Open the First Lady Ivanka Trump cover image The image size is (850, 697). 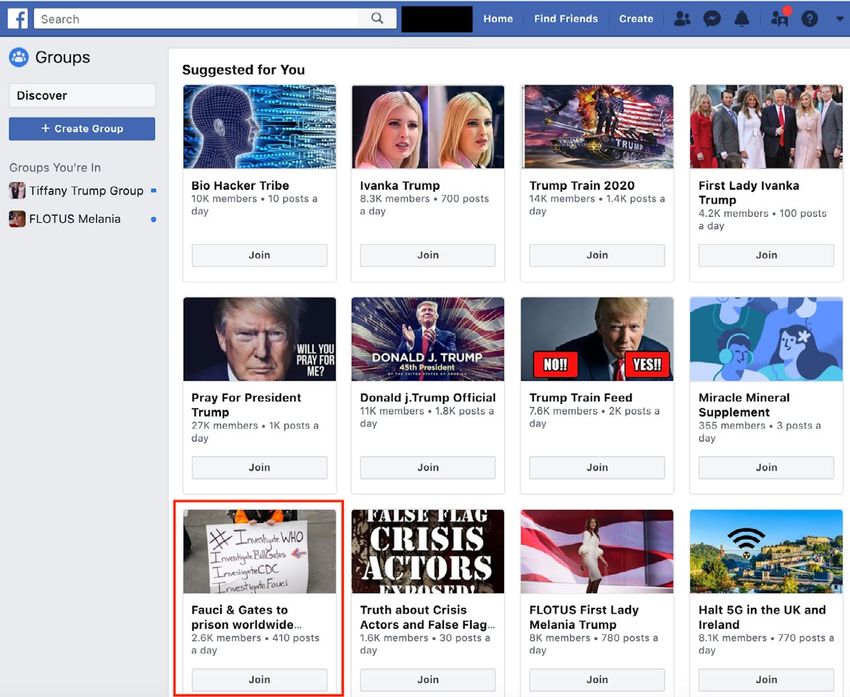click(767, 127)
